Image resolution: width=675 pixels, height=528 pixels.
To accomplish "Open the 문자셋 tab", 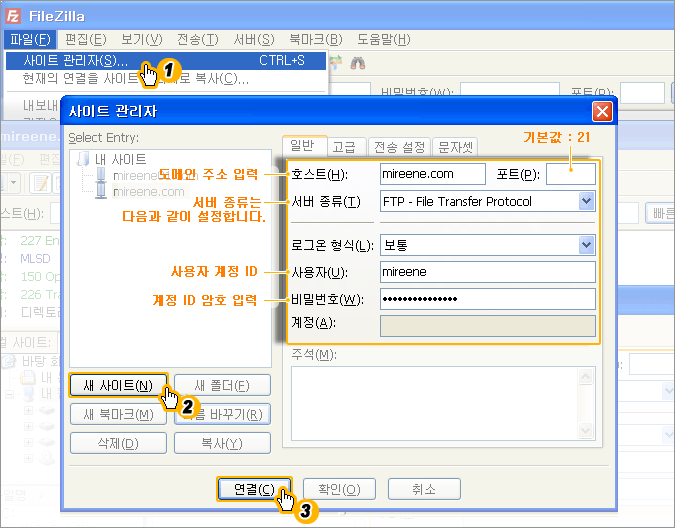I will coord(455,147).
